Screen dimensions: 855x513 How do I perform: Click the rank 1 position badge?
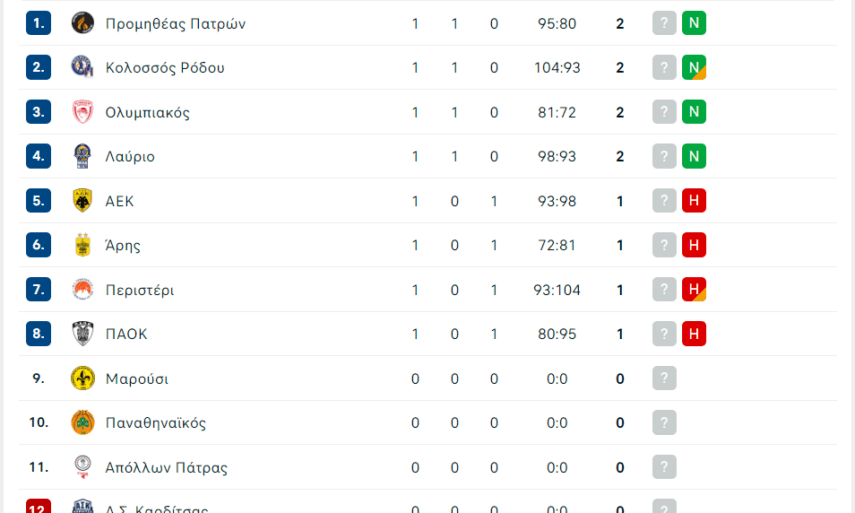[38, 23]
